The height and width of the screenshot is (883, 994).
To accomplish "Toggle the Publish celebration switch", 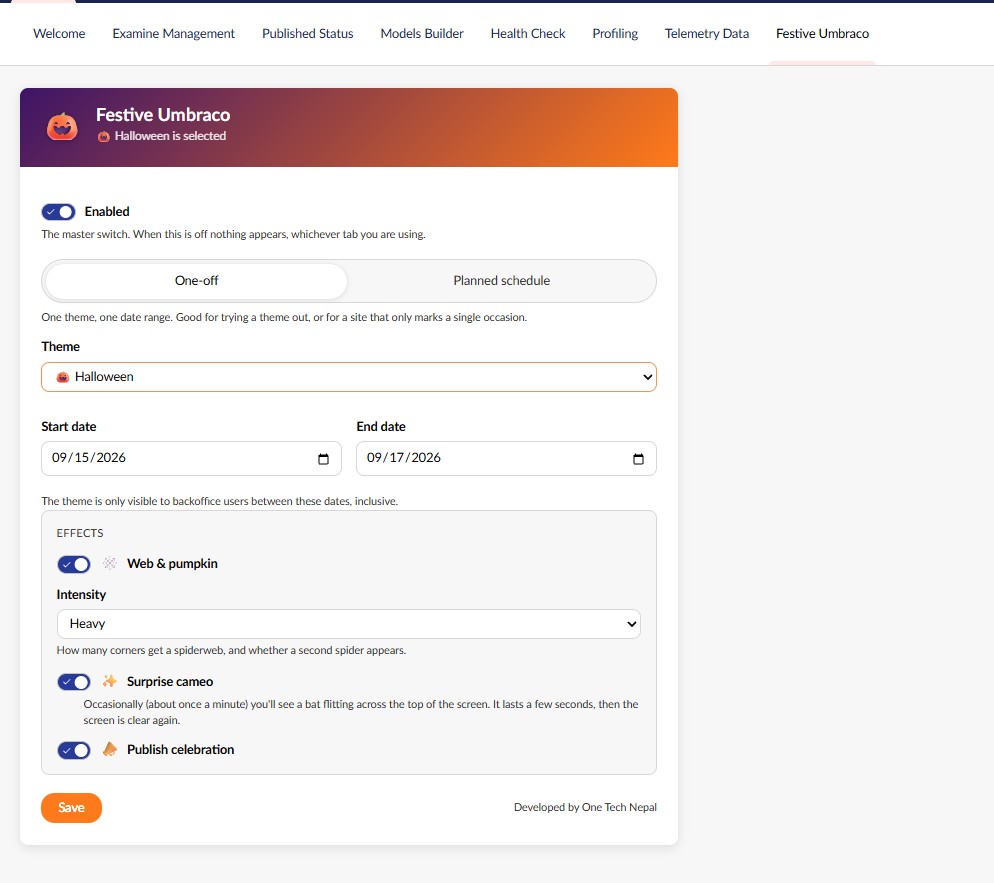I will coord(74,751).
